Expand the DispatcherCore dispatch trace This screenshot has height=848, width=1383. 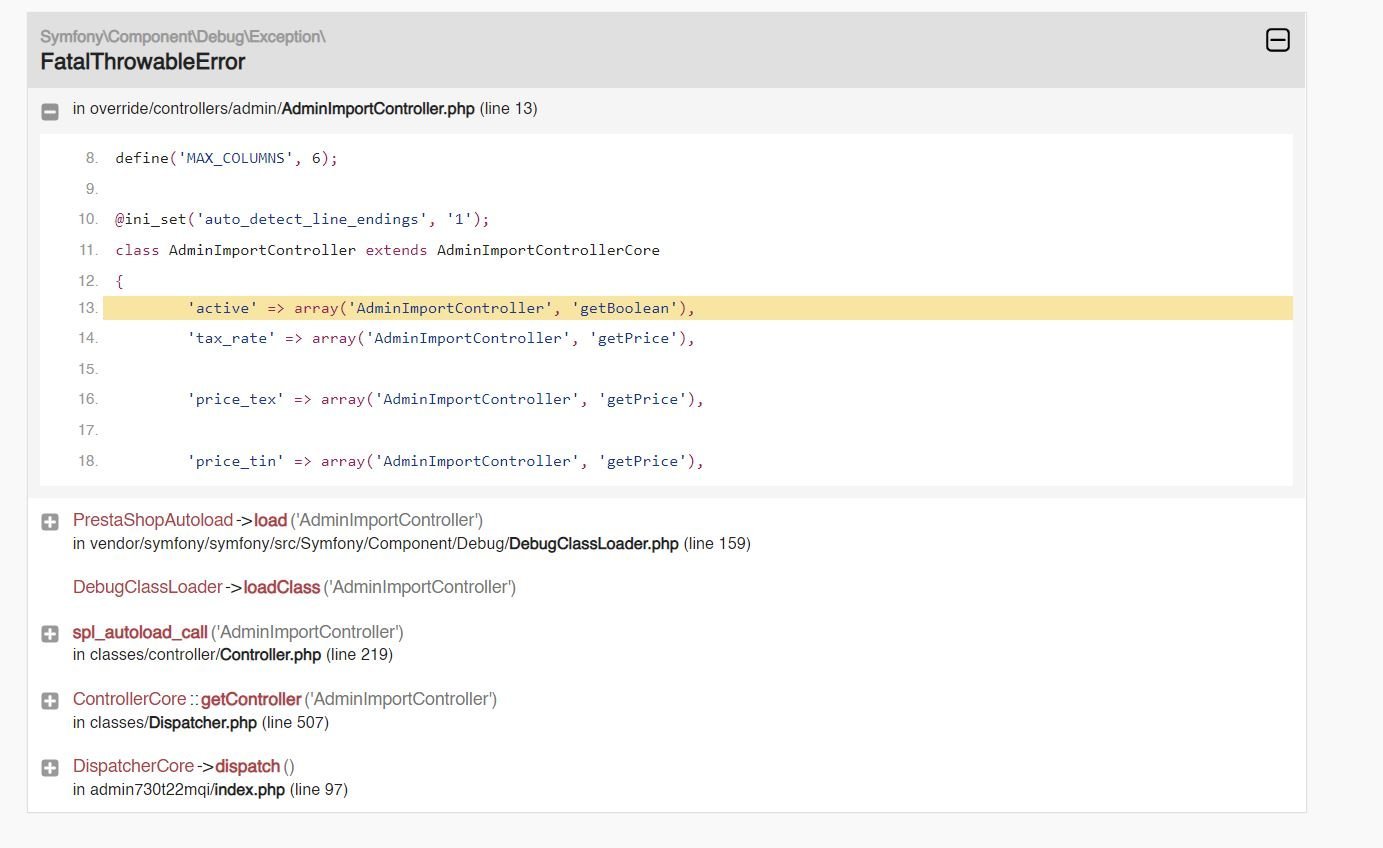[x=50, y=768]
